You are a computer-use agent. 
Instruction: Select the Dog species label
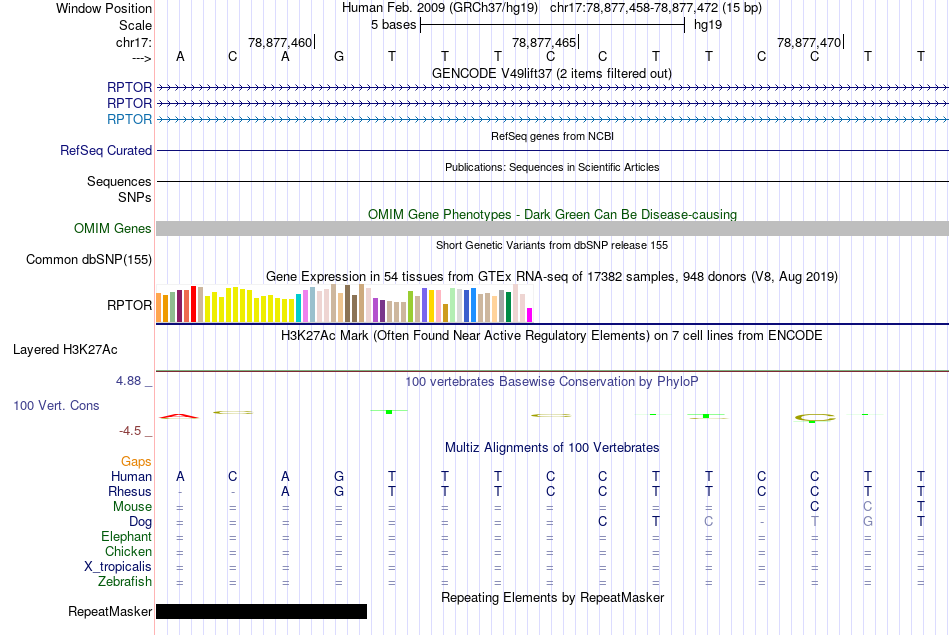click(140, 522)
